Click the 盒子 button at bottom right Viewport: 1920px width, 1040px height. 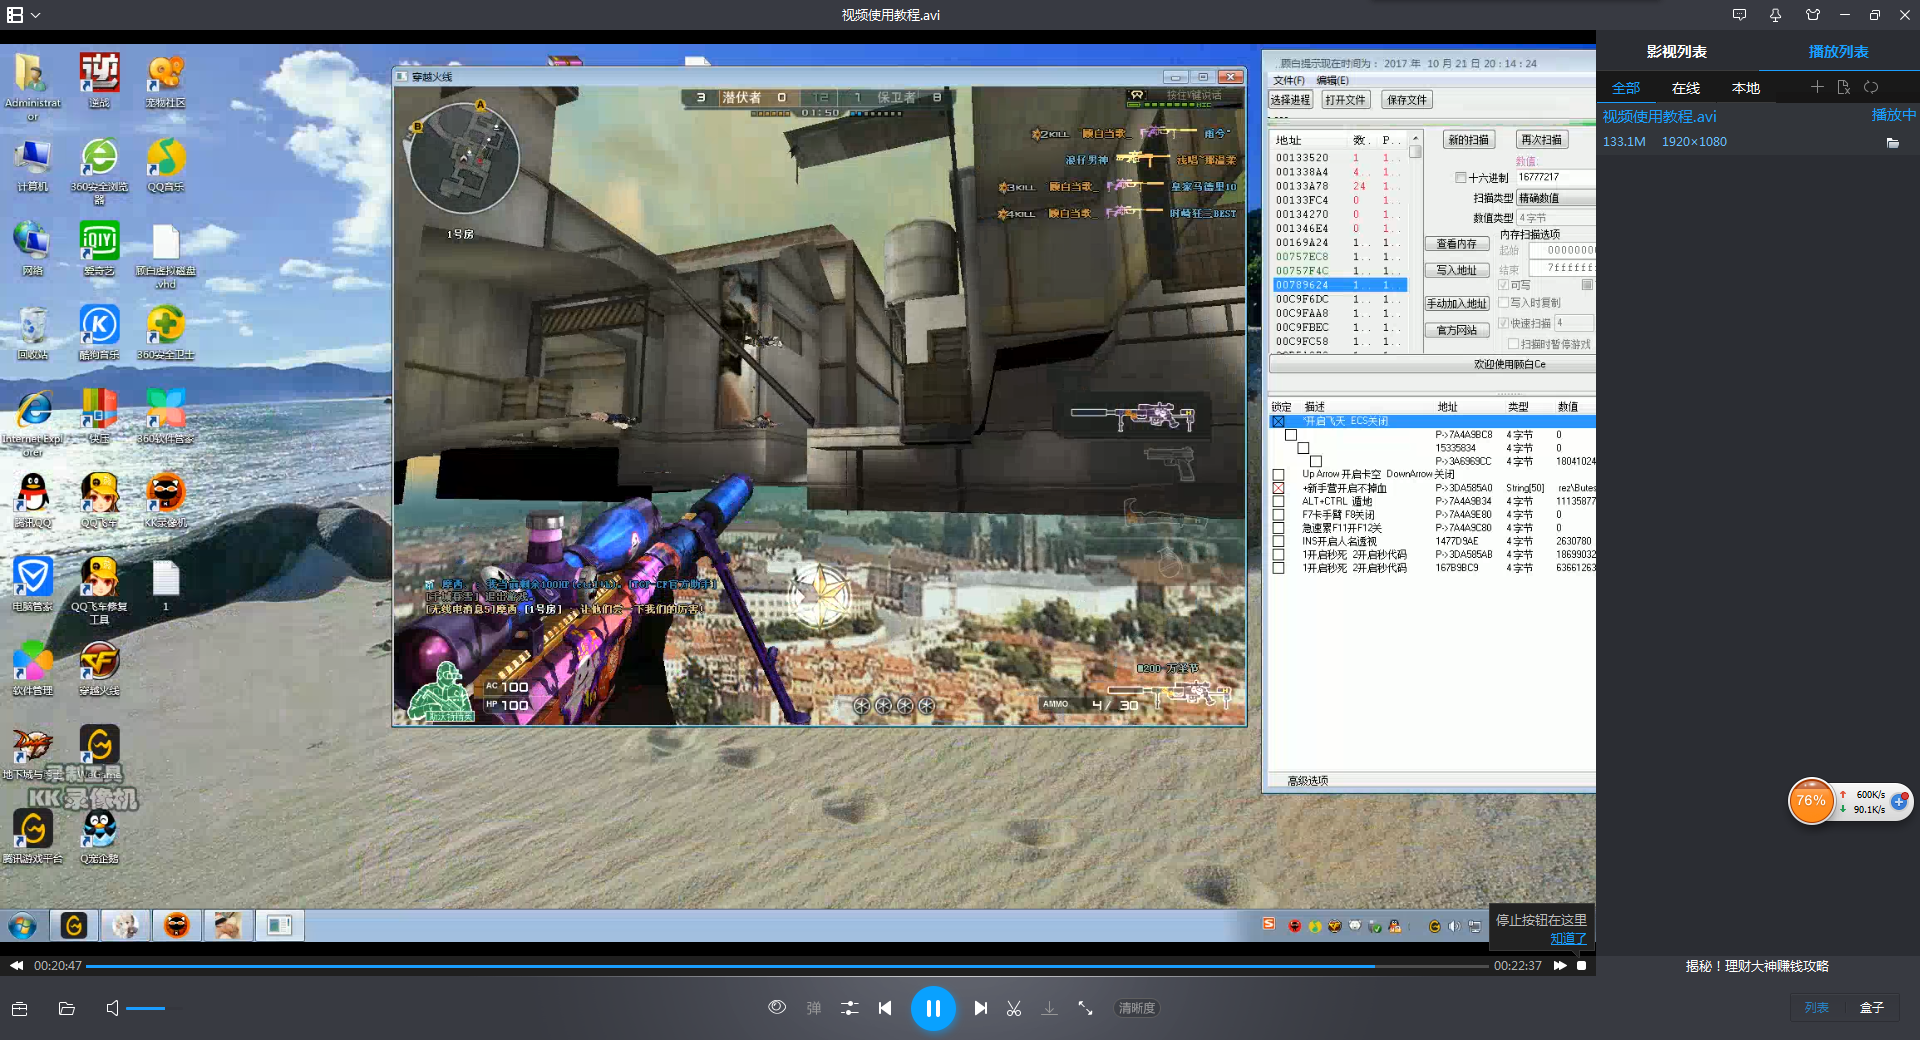click(x=1871, y=1008)
